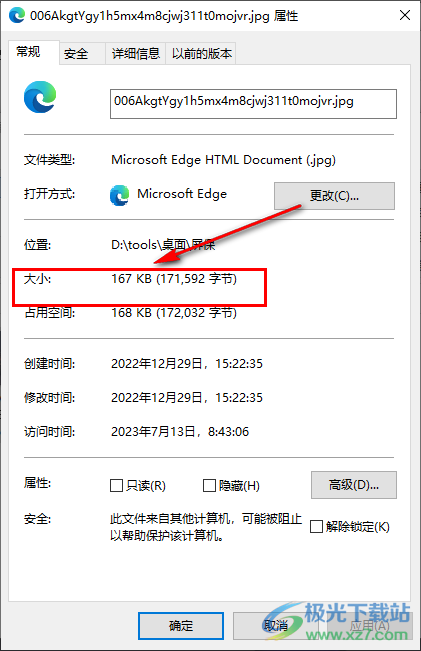The height and width of the screenshot is (651, 421).
Task: Confirm with the 确定 button
Action: pyautogui.click(x=181, y=626)
